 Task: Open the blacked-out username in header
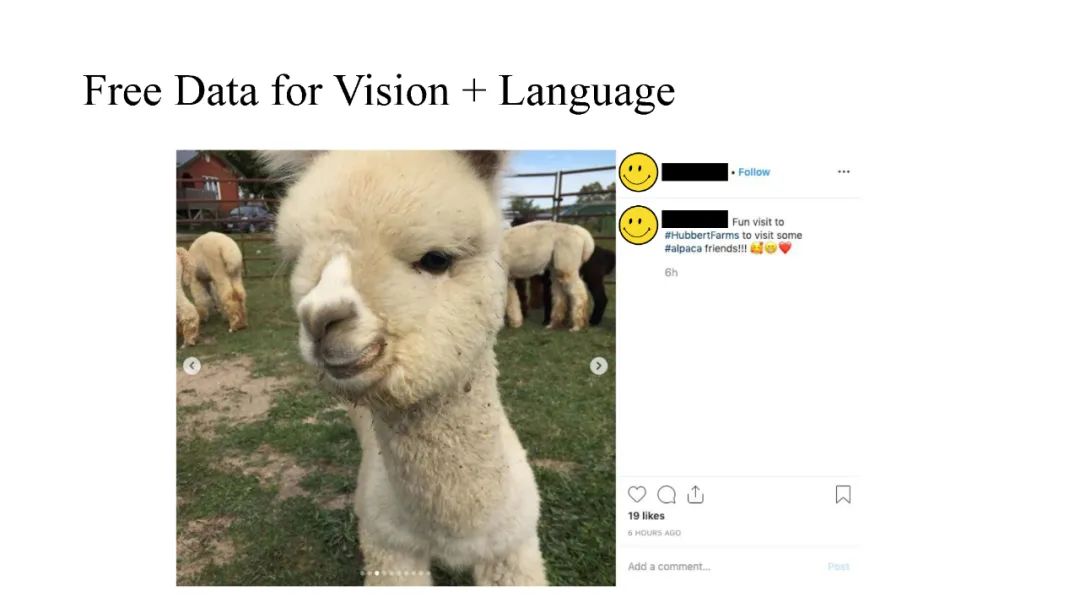694,171
